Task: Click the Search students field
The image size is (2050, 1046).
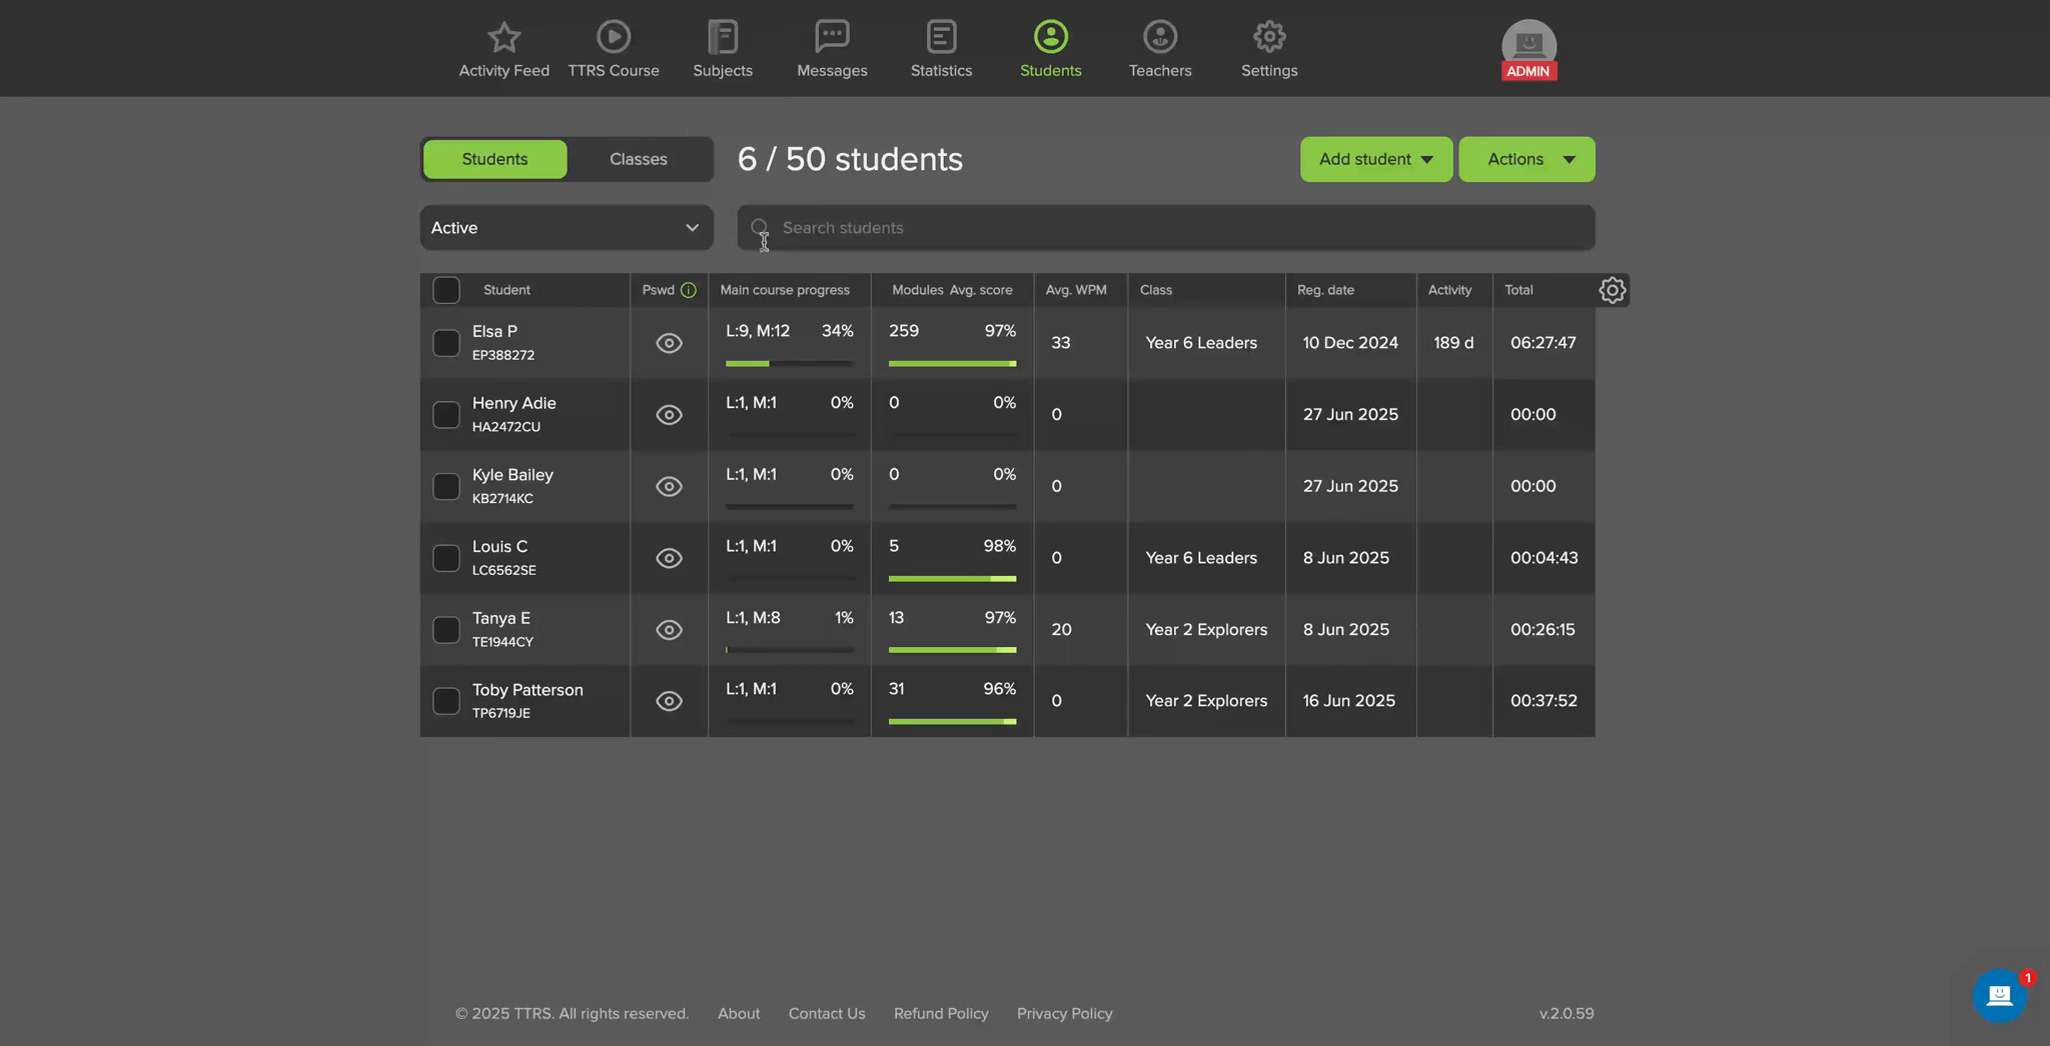Action: point(1166,228)
